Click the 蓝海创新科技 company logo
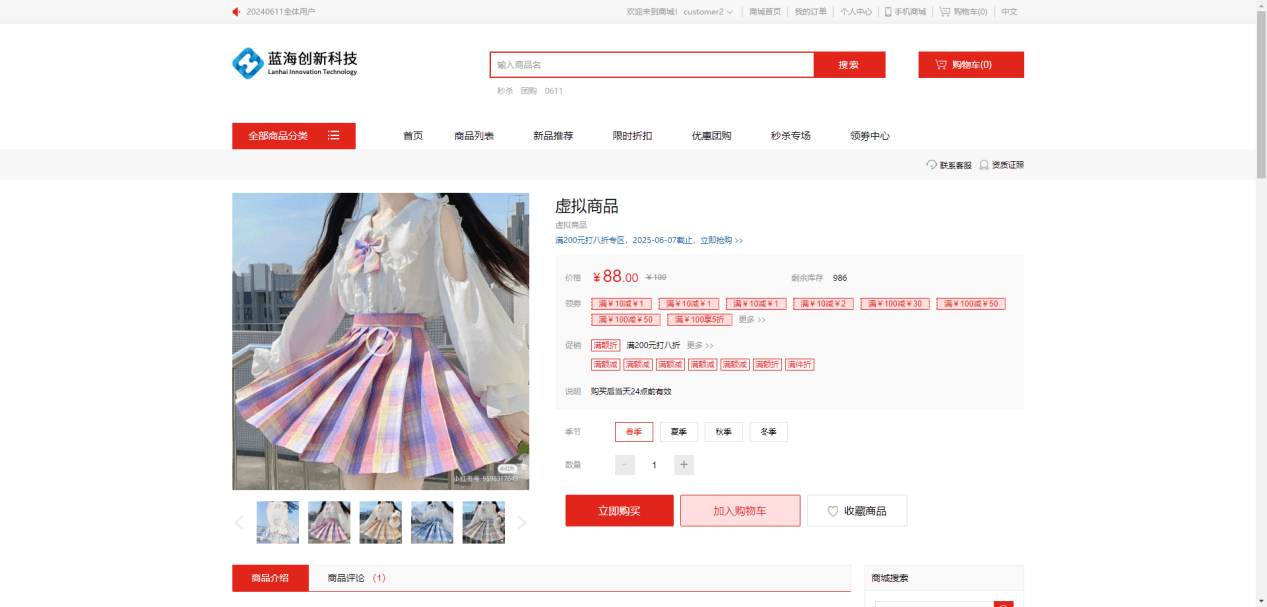This screenshot has height=607, width=1267. coord(295,63)
